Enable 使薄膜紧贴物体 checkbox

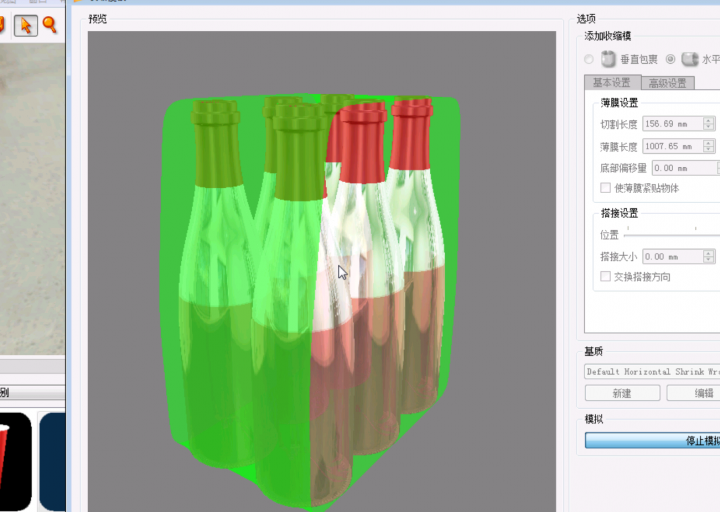[x=605, y=188]
